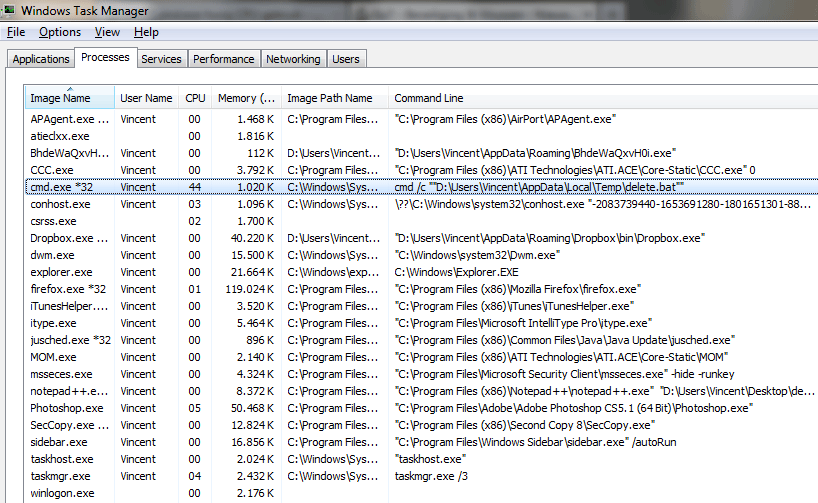
Task: Select the Processes tab
Action: 105,57
